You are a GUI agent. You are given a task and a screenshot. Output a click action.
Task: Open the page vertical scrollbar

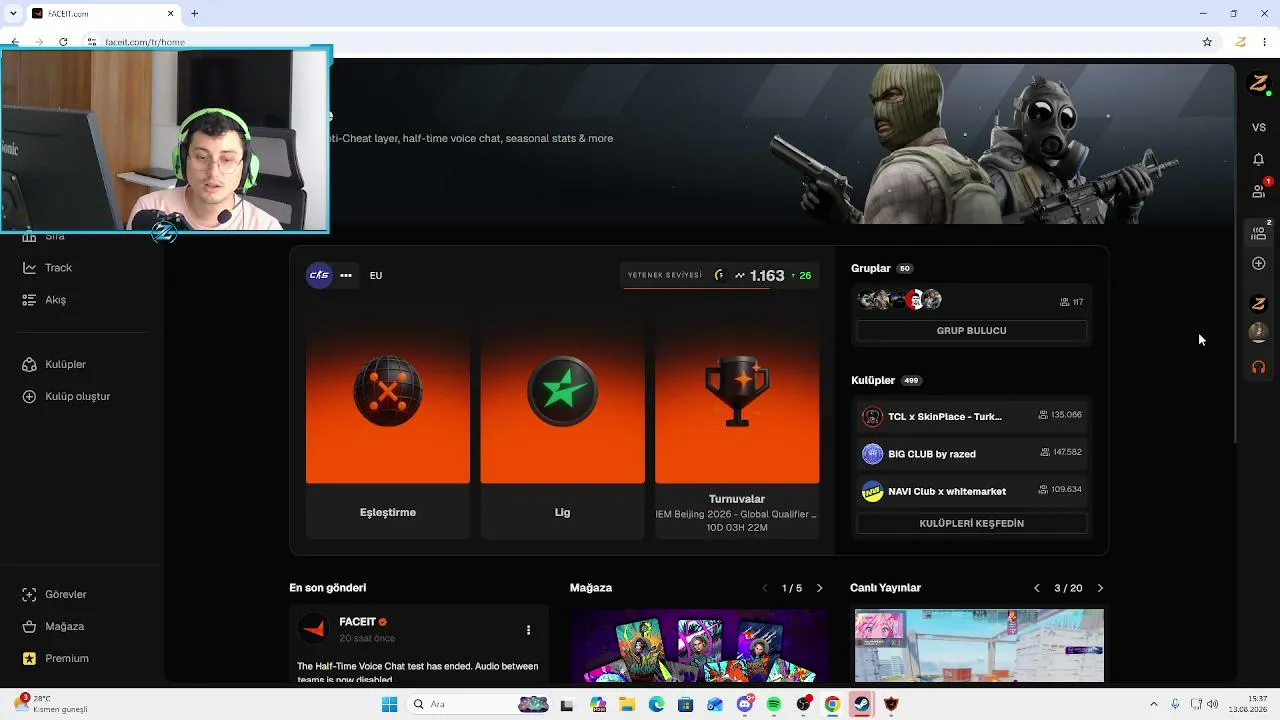(x=1236, y=255)
